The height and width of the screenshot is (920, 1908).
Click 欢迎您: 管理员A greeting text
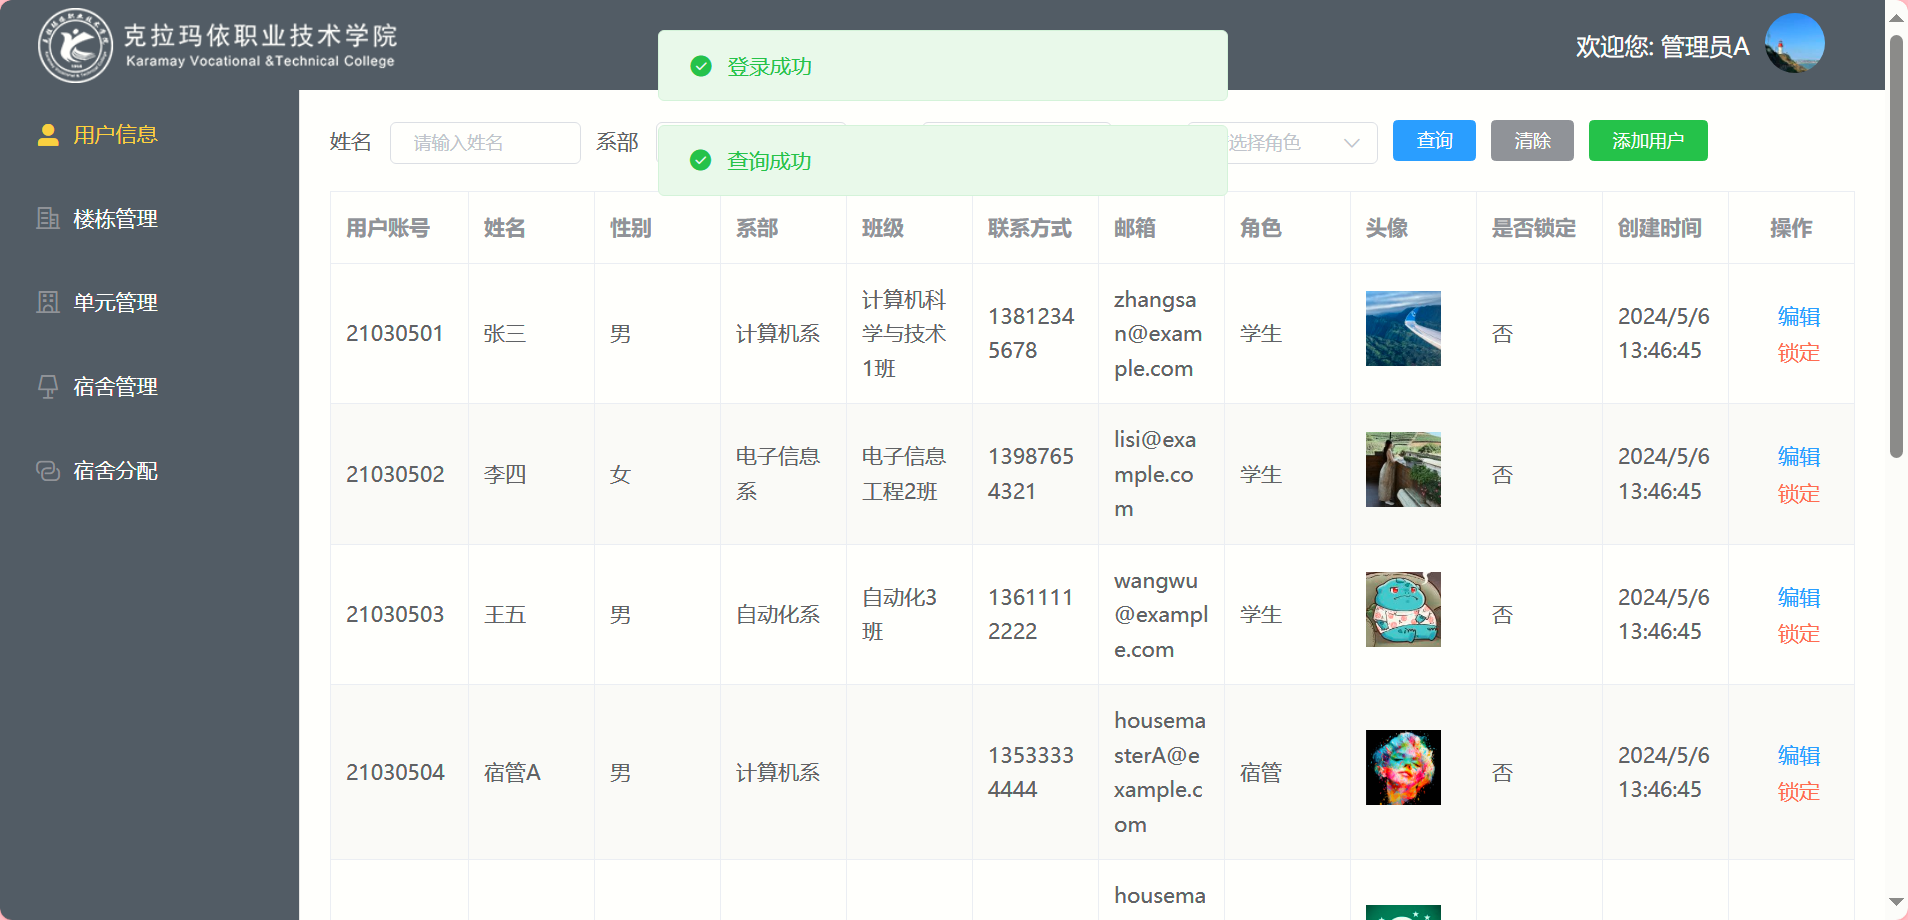coord(1662,47)
